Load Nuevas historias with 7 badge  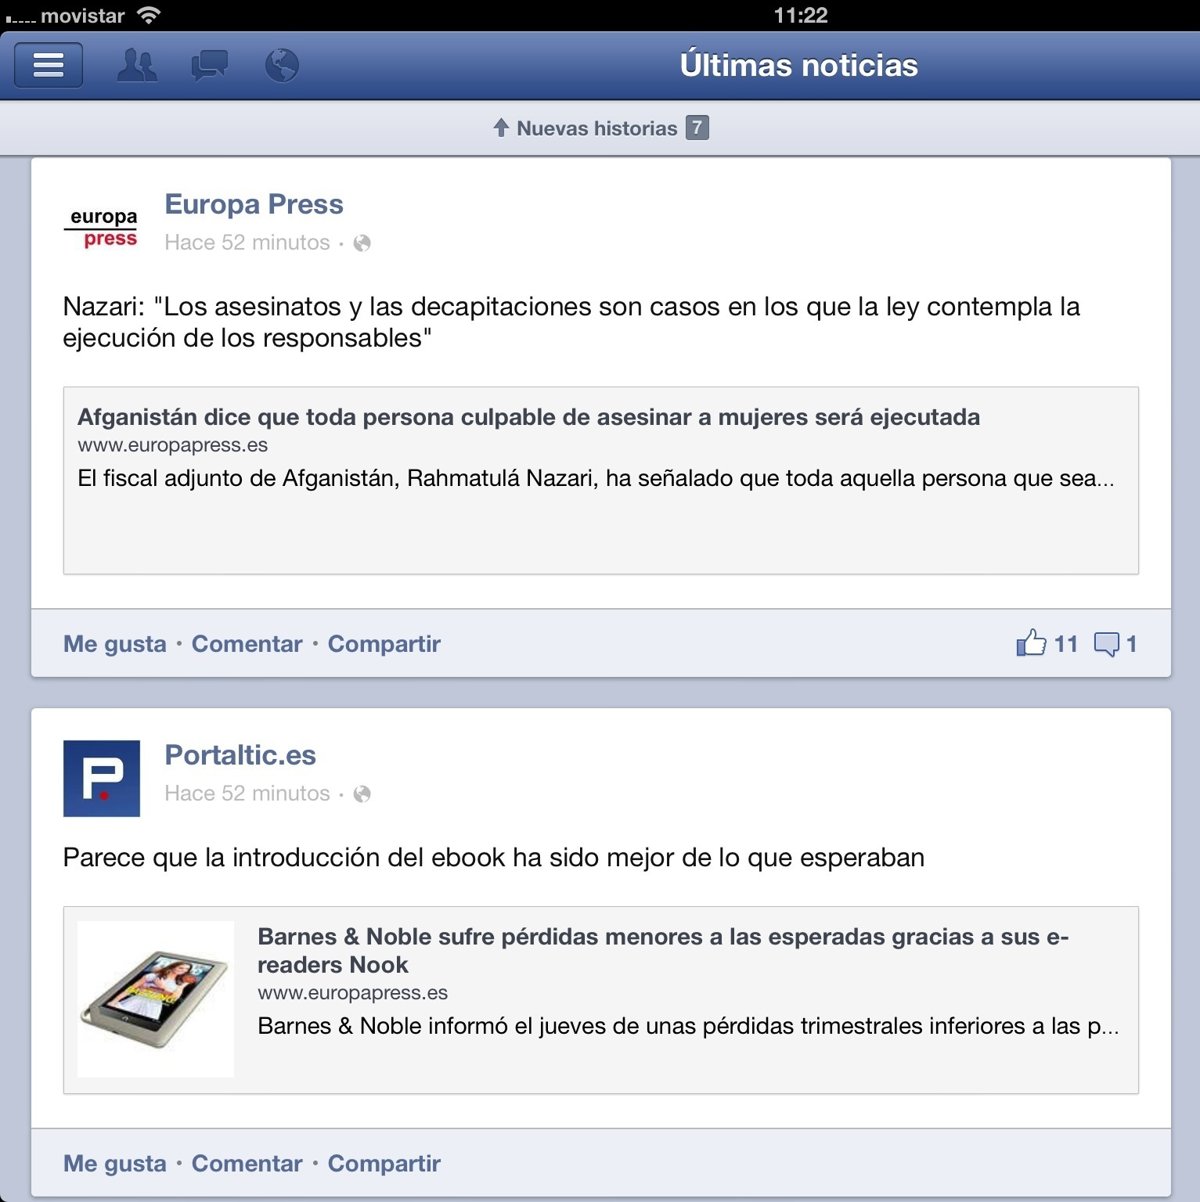[600, 128]
